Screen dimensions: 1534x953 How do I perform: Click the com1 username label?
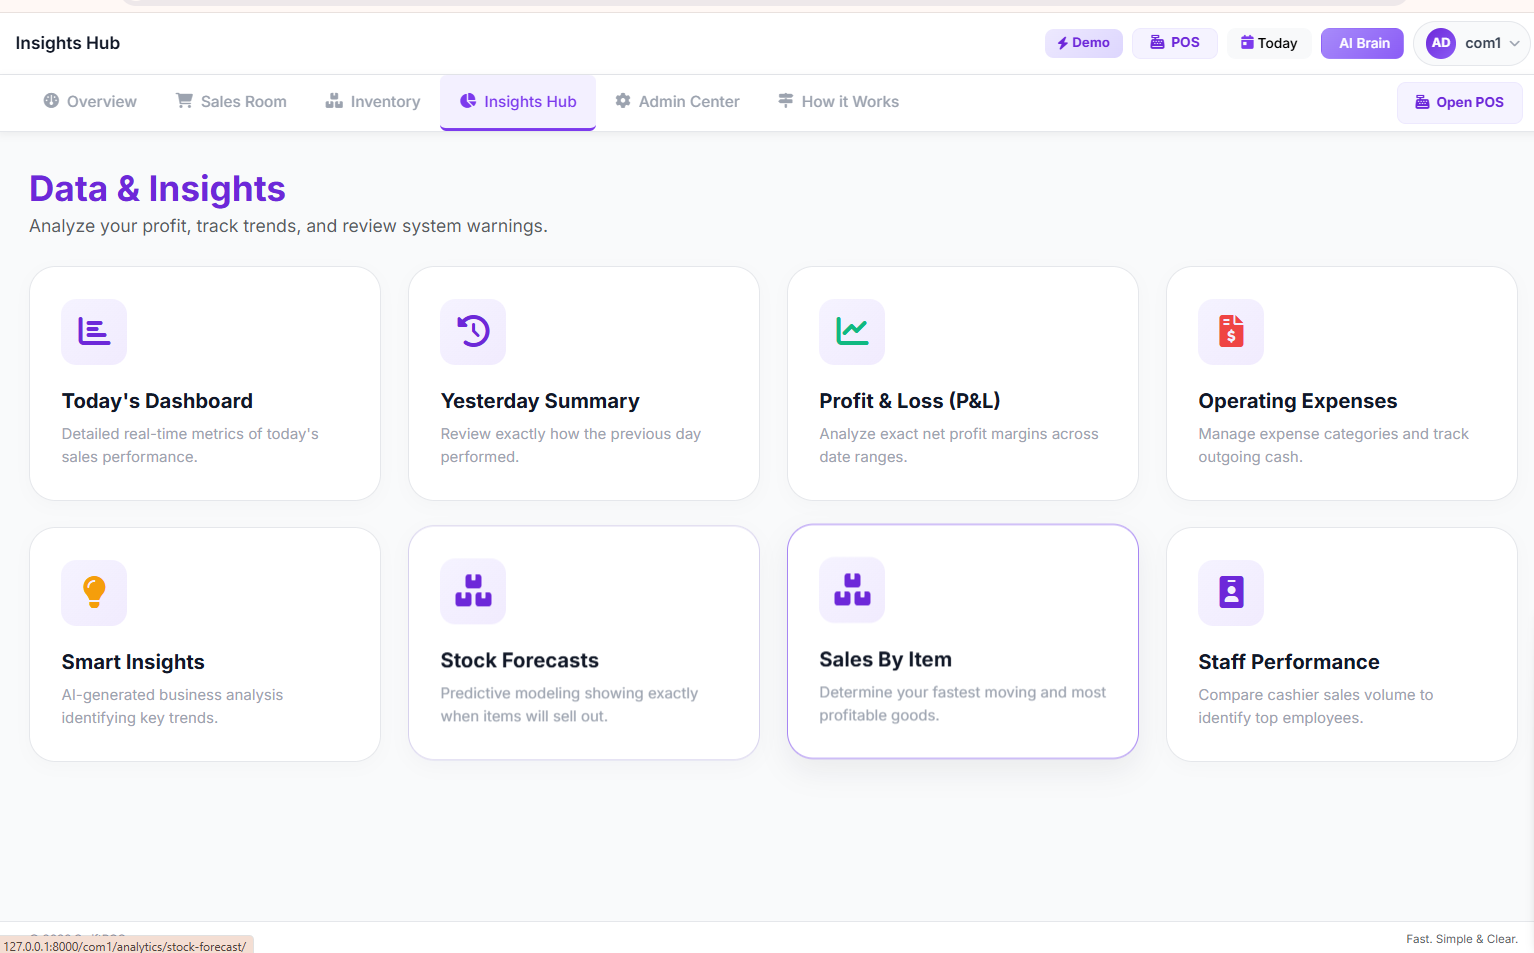click(1483, 43)
